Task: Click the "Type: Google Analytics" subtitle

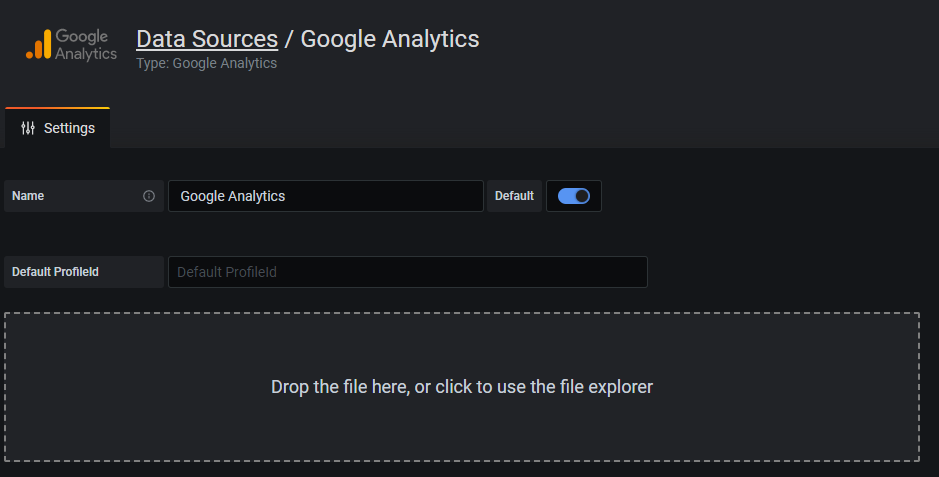Action: point(207,63)
